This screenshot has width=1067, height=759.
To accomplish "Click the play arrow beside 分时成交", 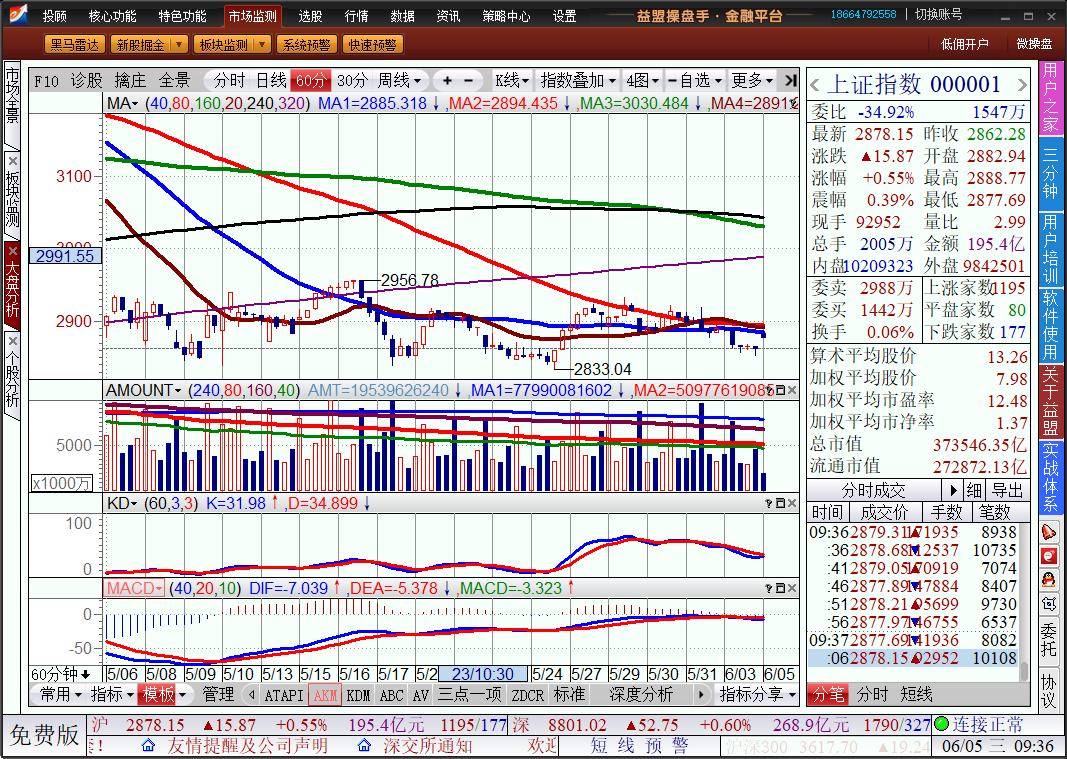I will point(953,490).
